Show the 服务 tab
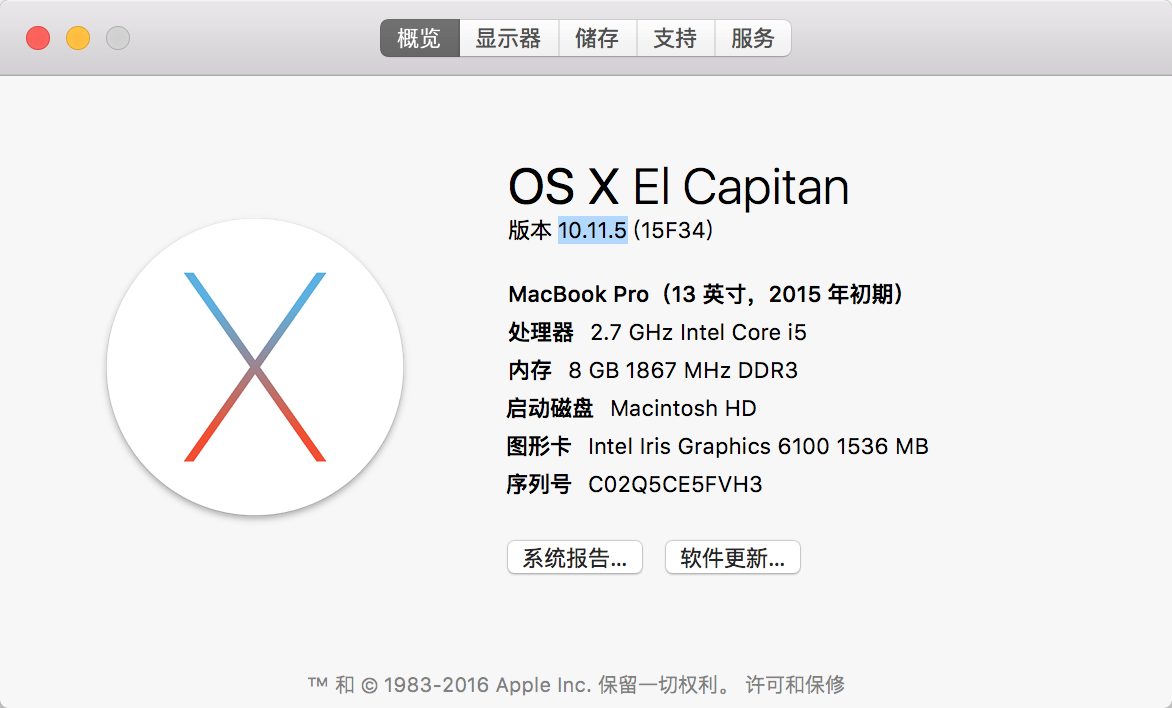The height and width of the screenshot is (708, 1172). (753, 39)
